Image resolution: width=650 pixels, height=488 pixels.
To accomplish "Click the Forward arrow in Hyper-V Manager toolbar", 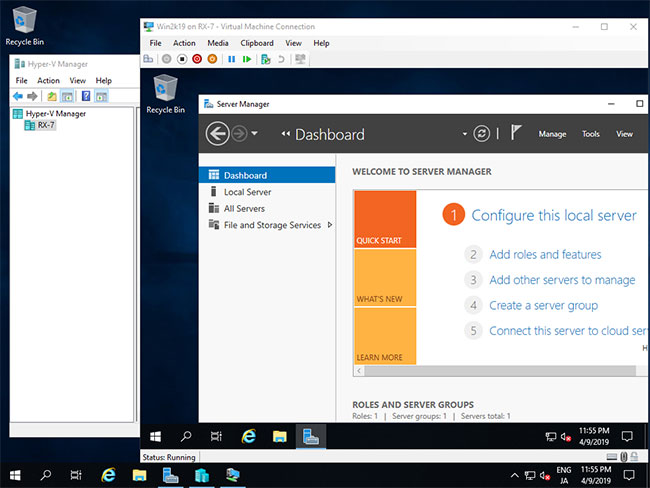I will [x=32, y=97].
